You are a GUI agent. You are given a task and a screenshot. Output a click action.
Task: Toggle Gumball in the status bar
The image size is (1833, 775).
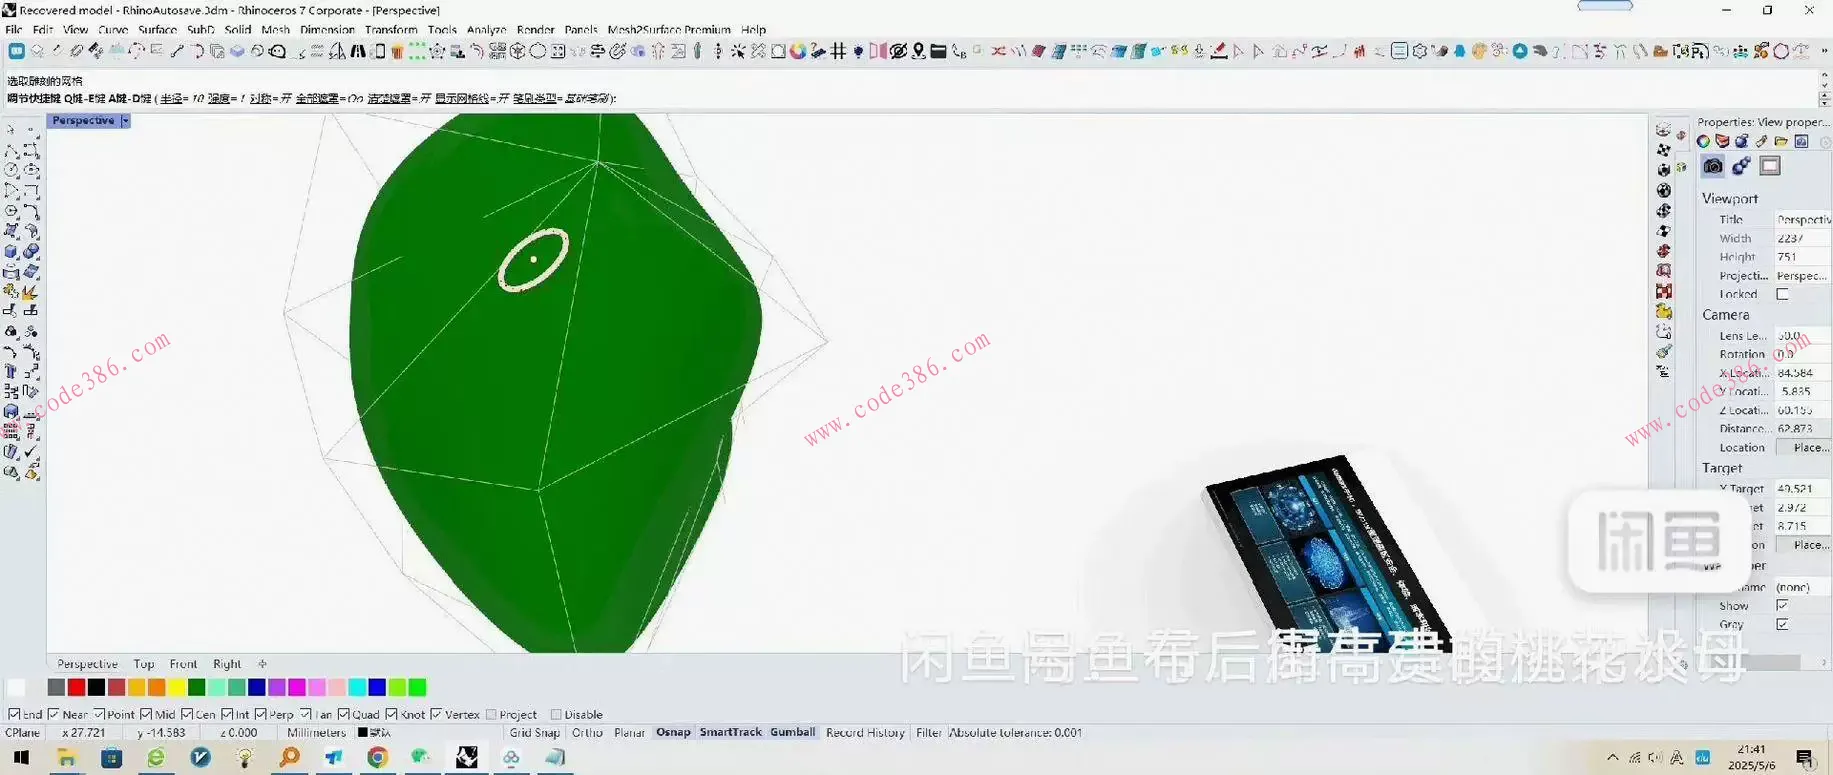[793, 733]
